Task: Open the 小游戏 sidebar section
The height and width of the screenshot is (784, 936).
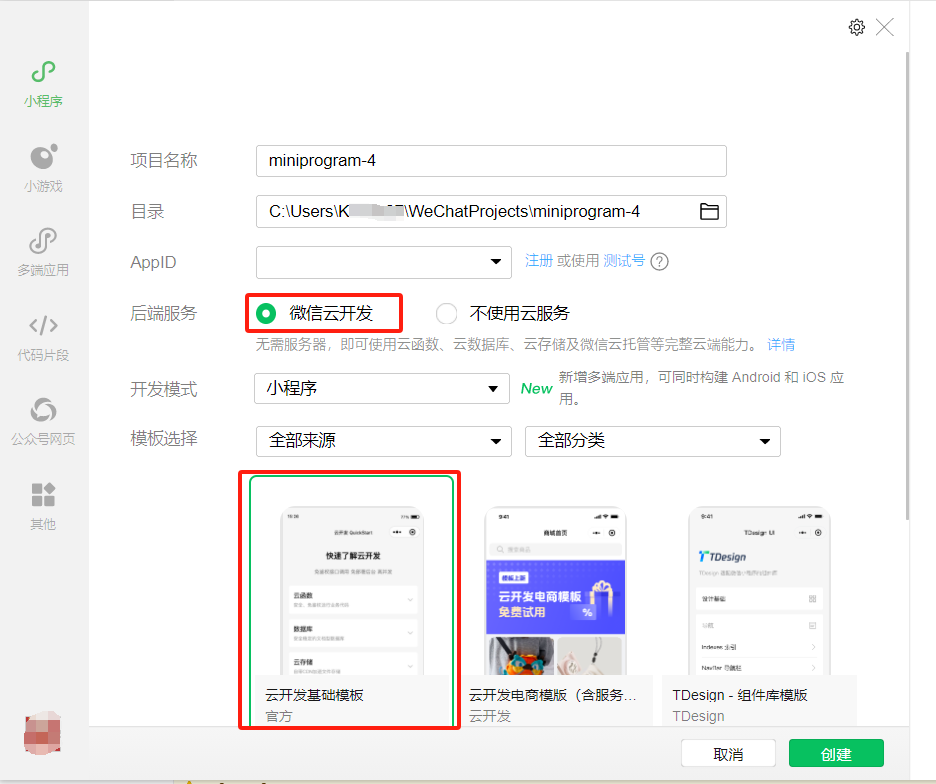Action: click(x=43, y=168)
